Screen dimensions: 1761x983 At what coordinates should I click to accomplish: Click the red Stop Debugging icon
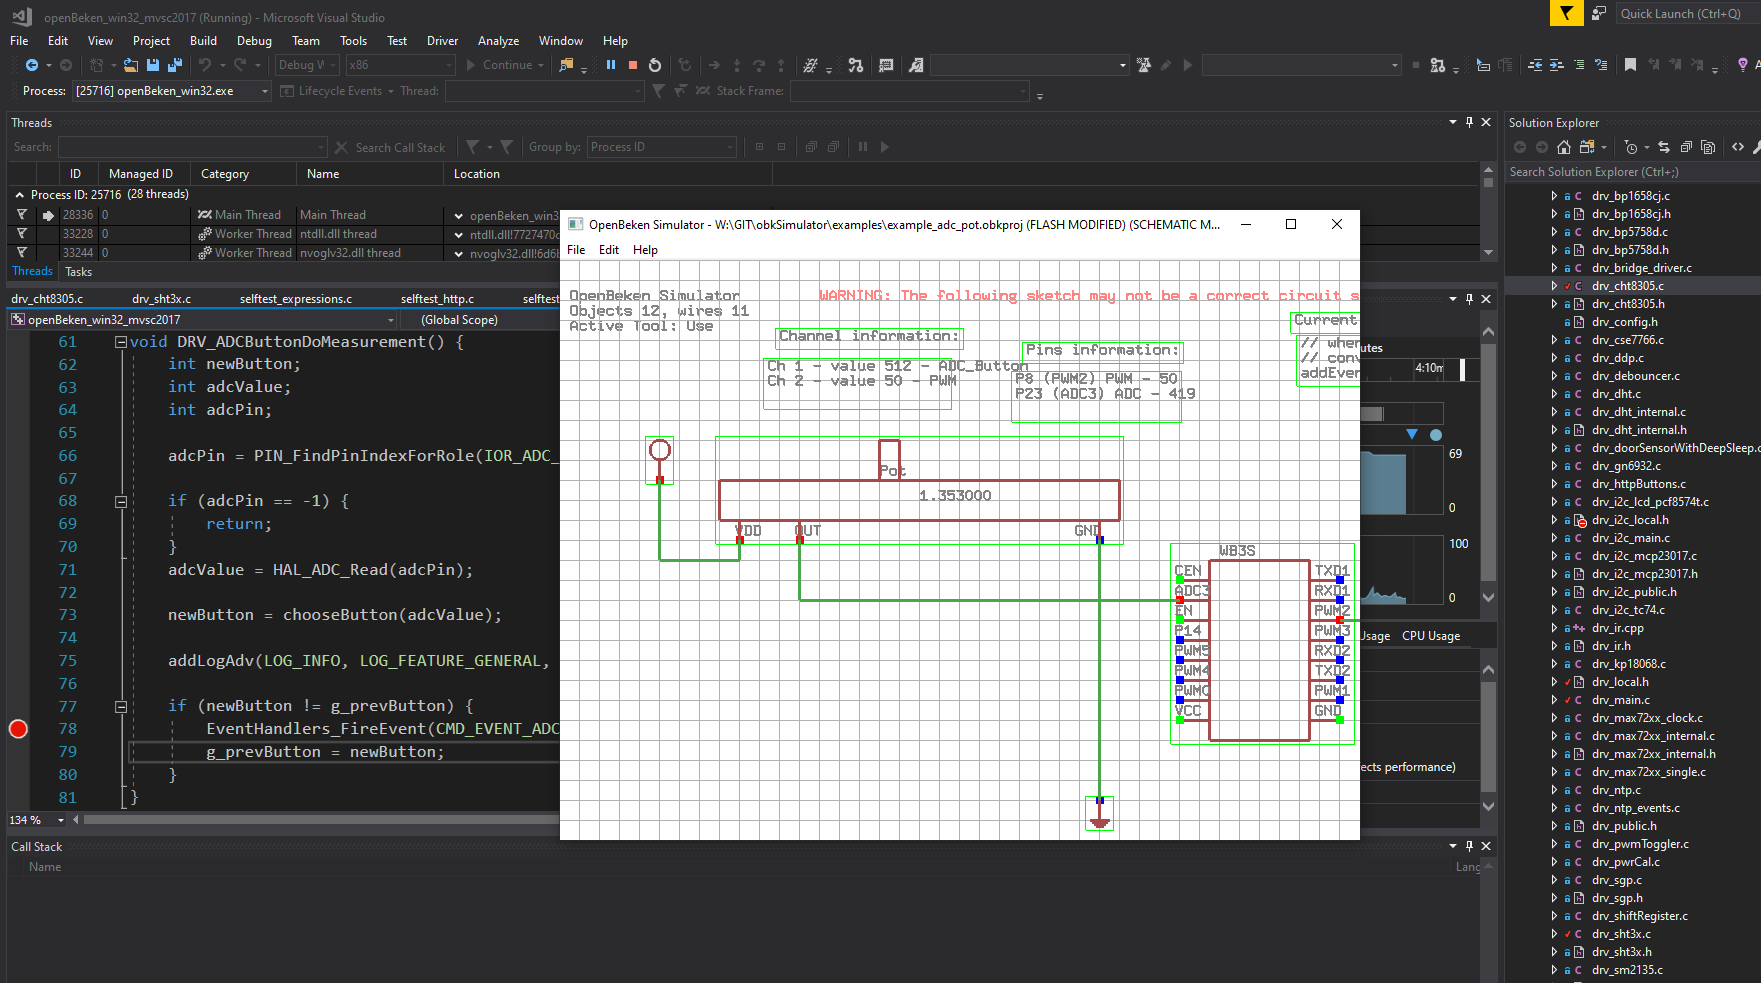pos(633,65)
